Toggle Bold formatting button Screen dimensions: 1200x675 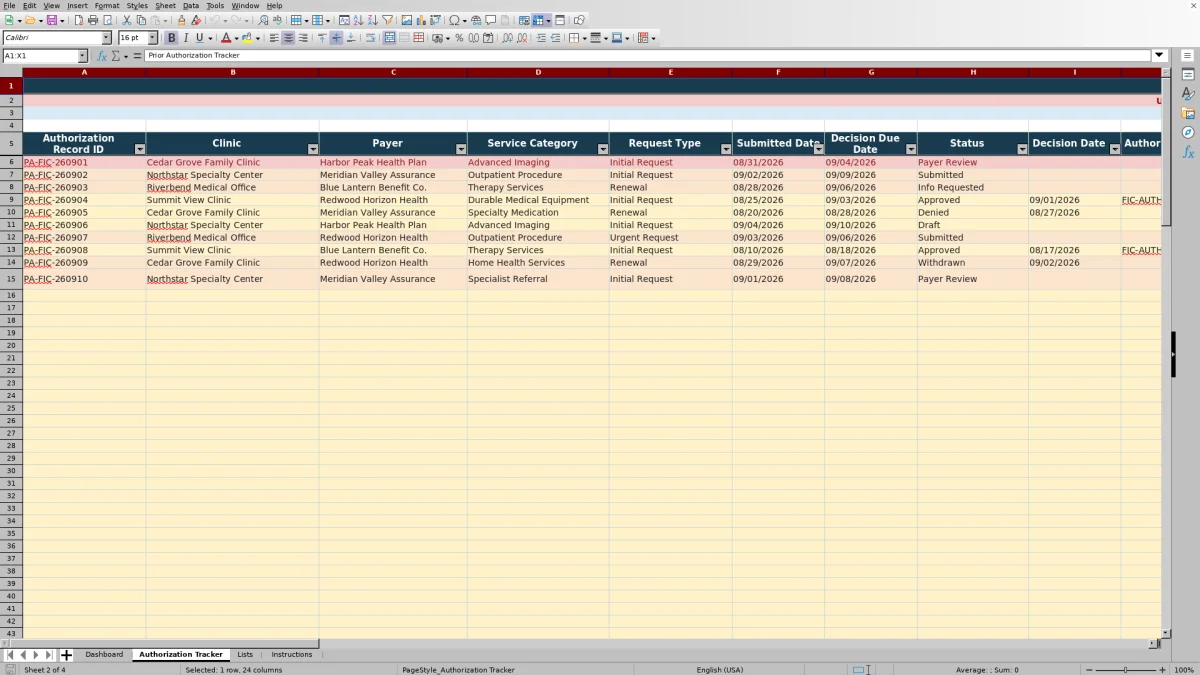click(x=171, y=38)
